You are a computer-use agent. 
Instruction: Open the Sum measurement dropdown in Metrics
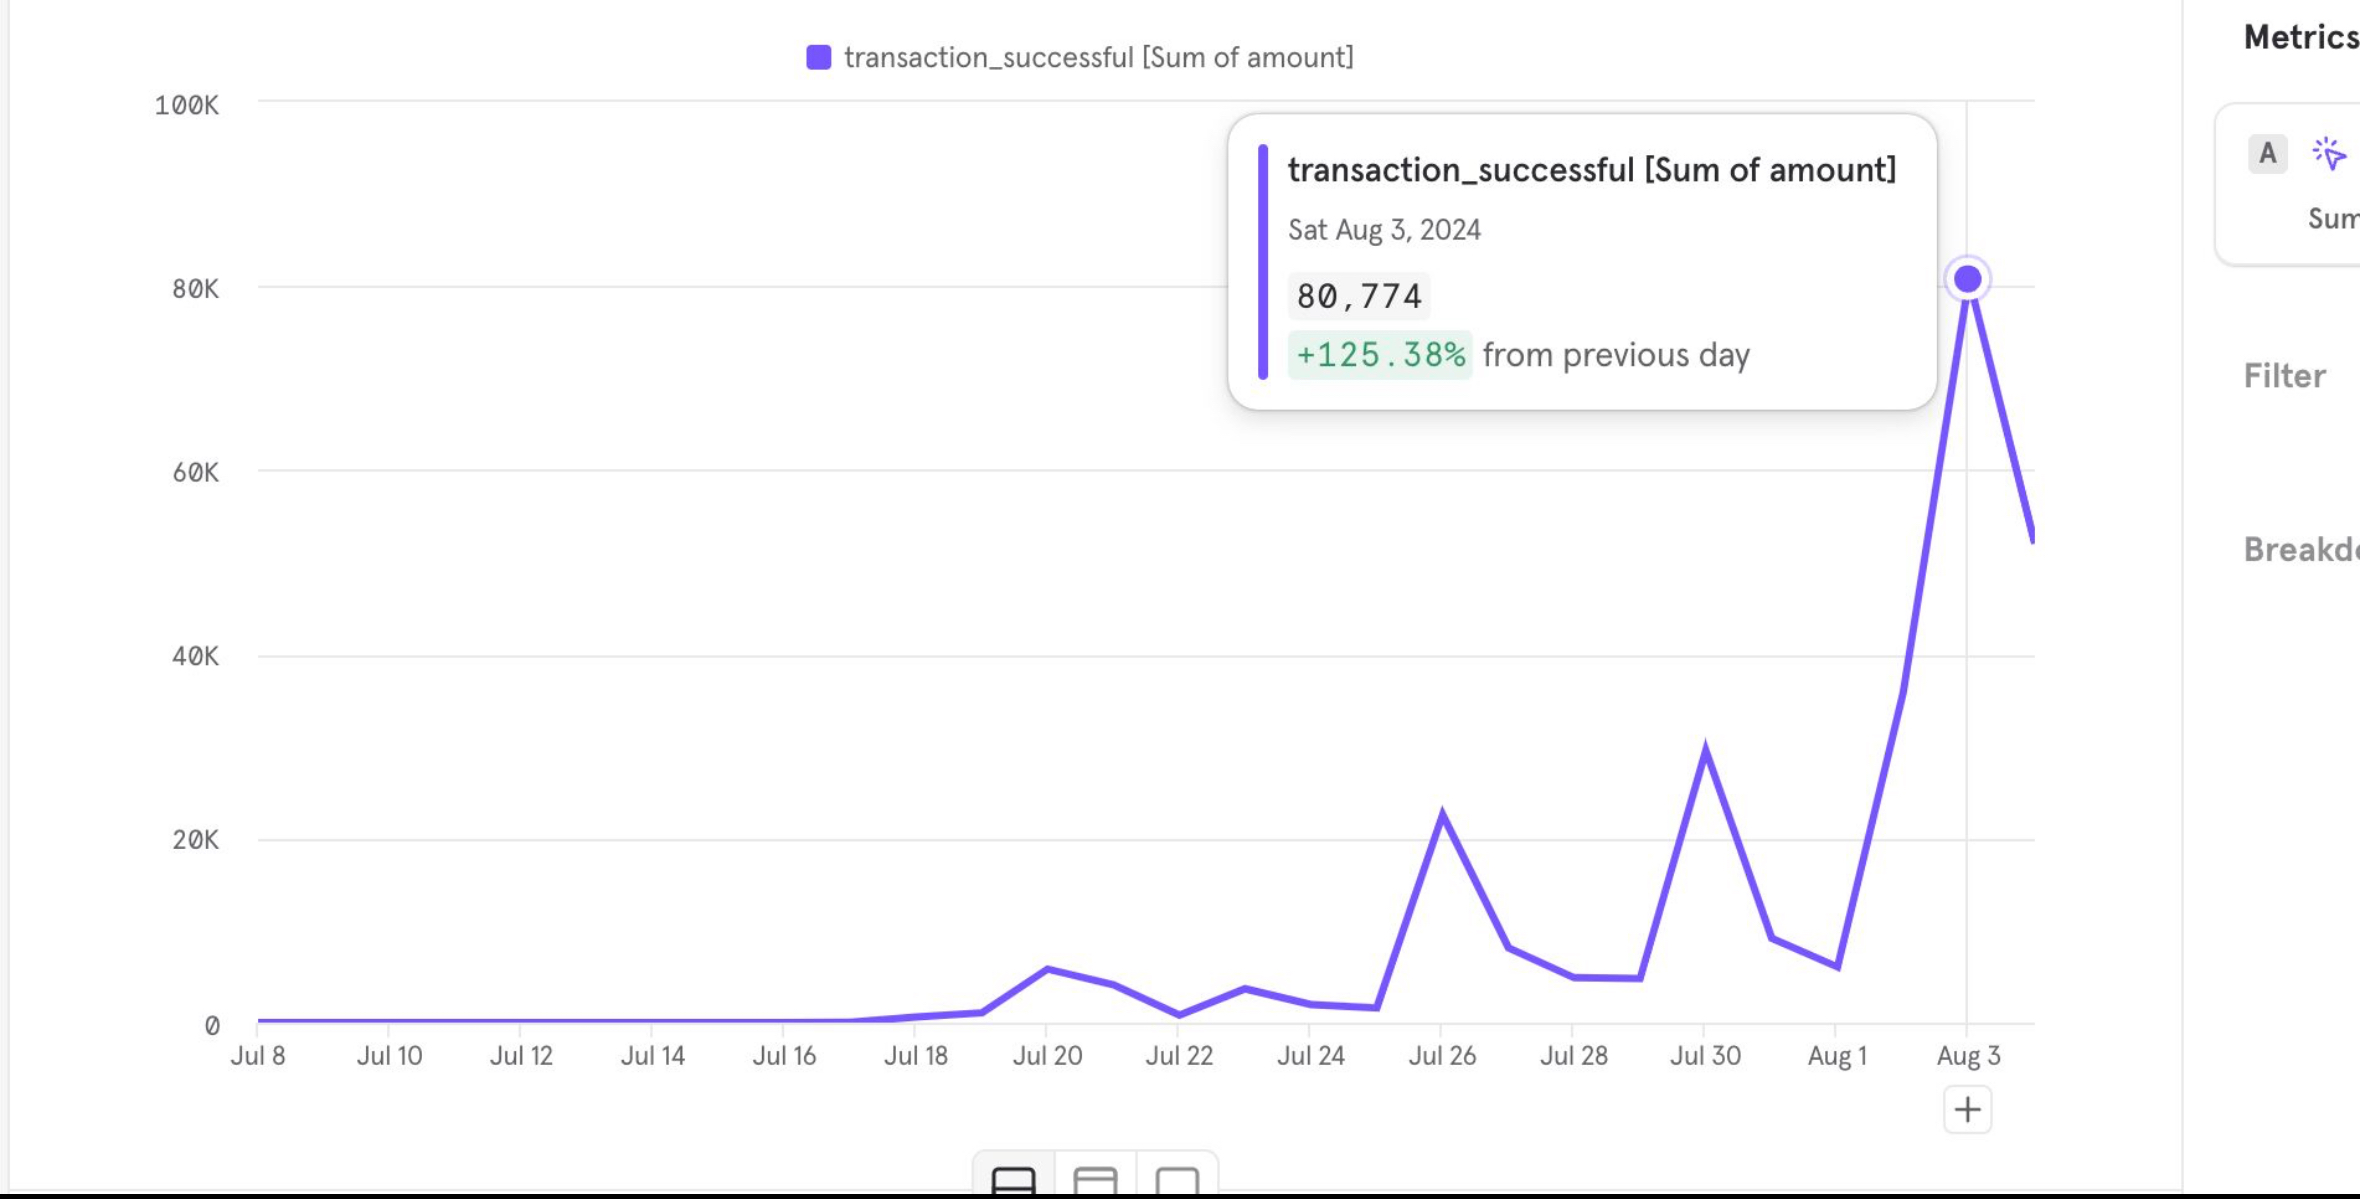(x=2334, y=219)
